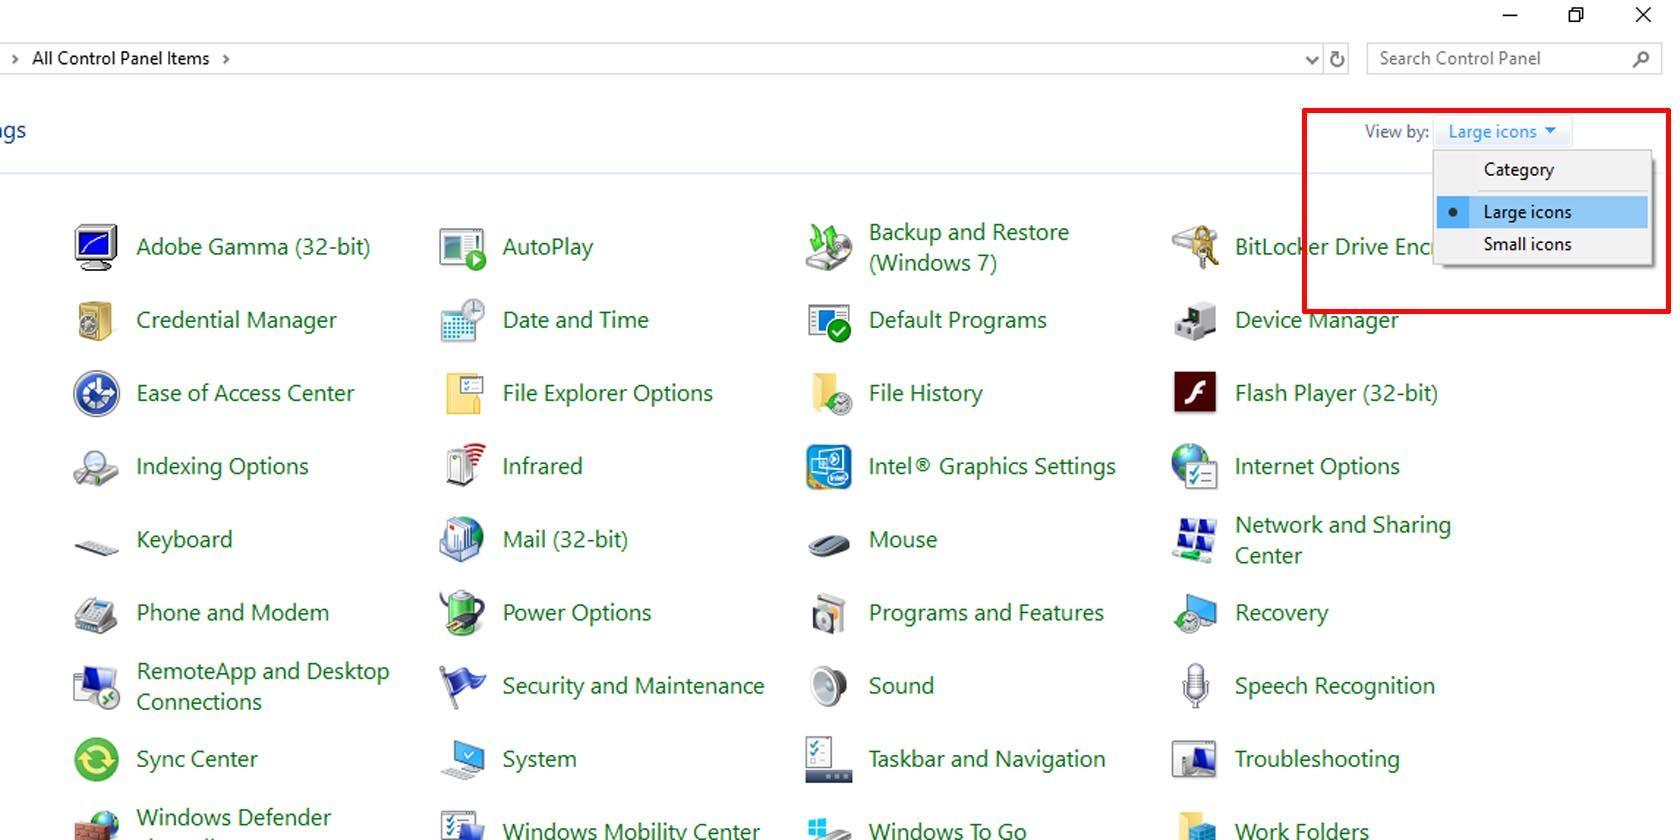Viewport: 1680px width, 840px height.
Task: Open the Credential Manager safe icon
Action: click(x=95, y=320)
